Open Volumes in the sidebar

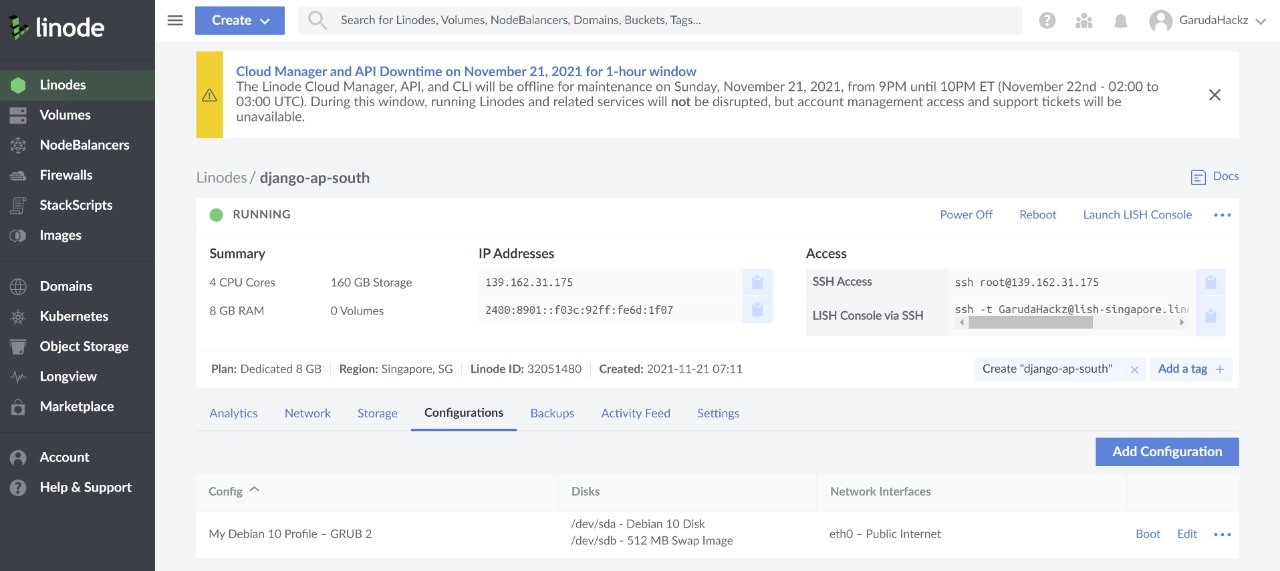(77, 115)
